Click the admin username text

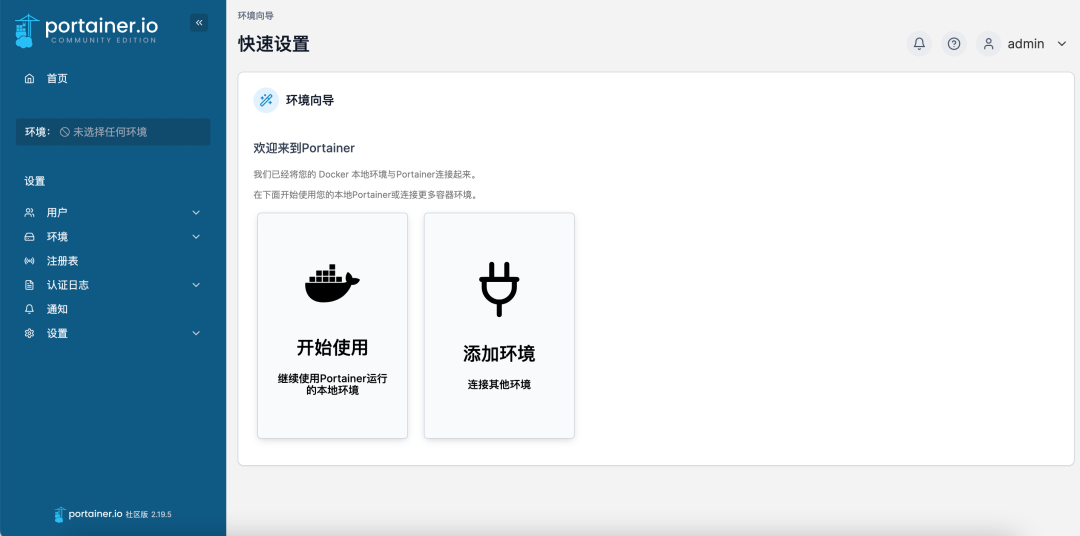[x=1026, y=44]
